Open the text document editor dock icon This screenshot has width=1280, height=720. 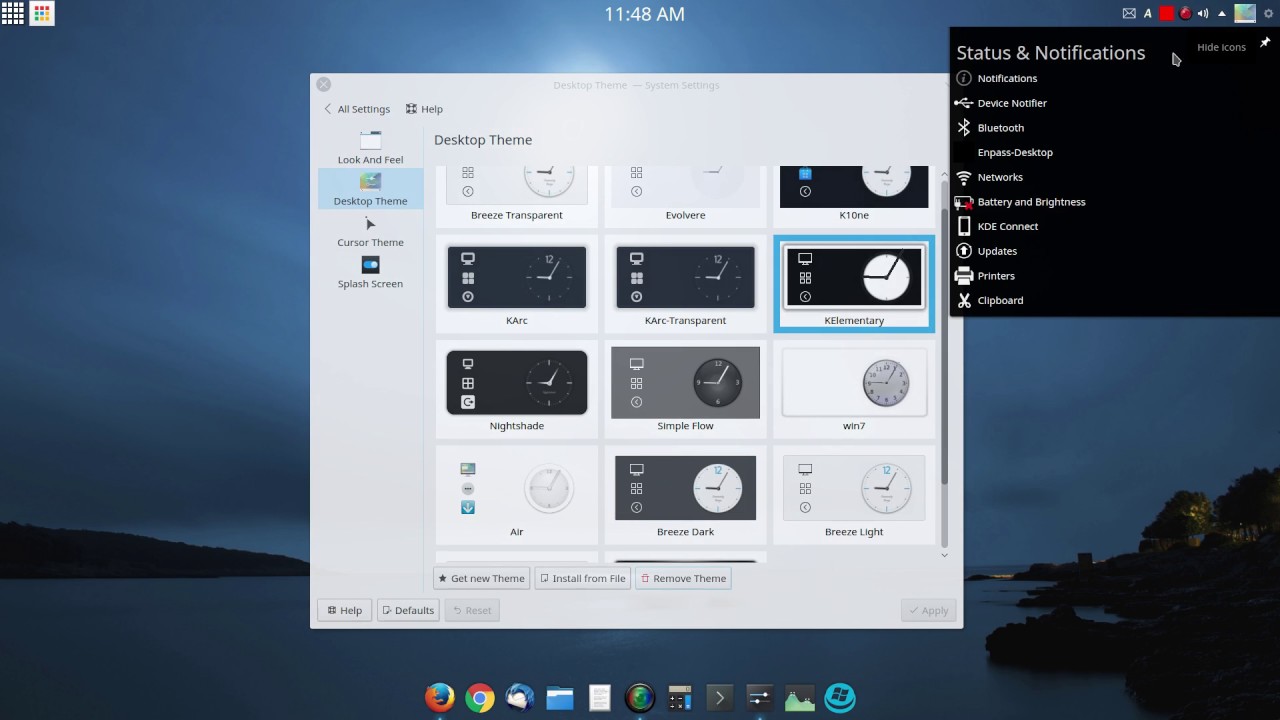tap(600, 697)
